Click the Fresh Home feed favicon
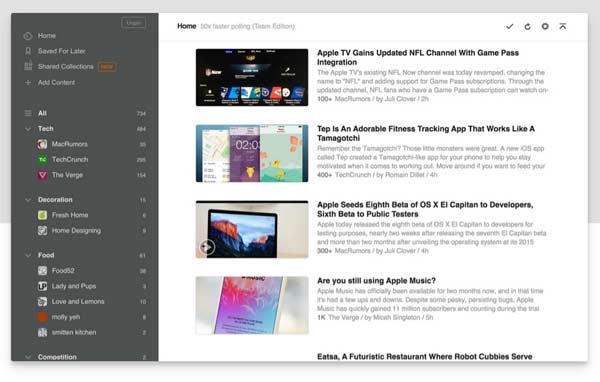This screenshot has height=382, width=600. 42,215
